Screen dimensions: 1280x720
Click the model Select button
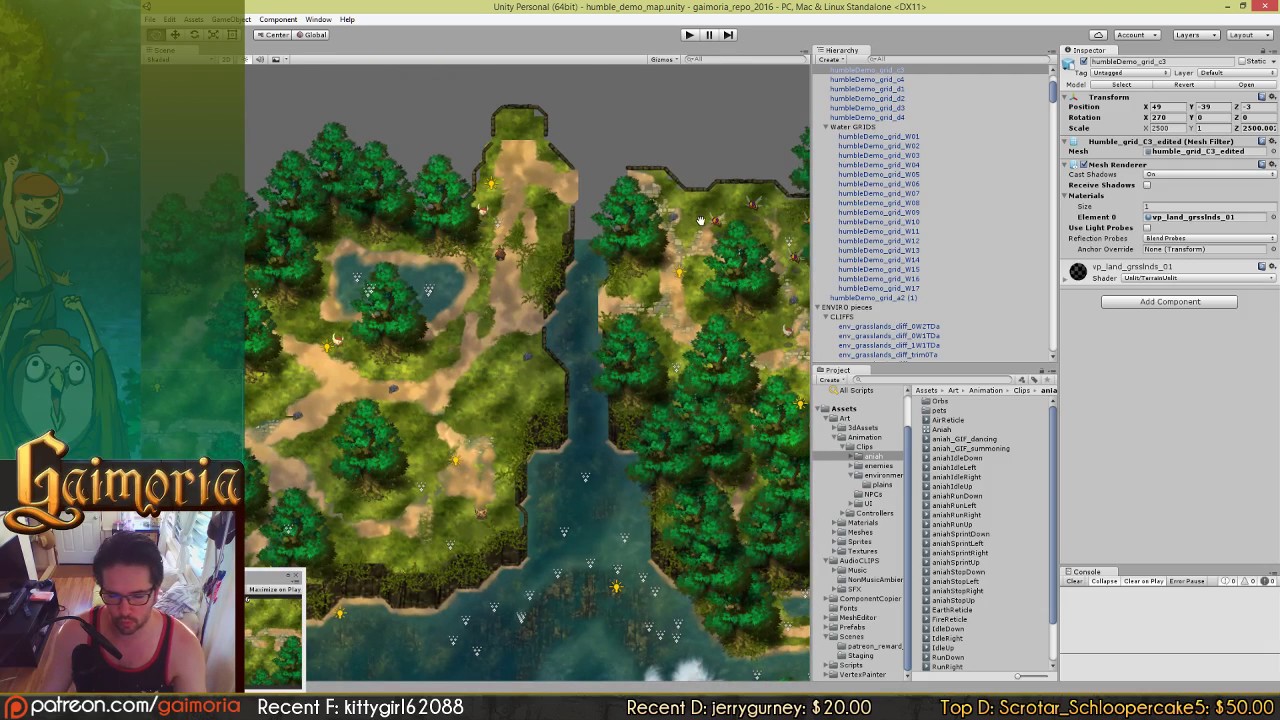coord(1121,85)
